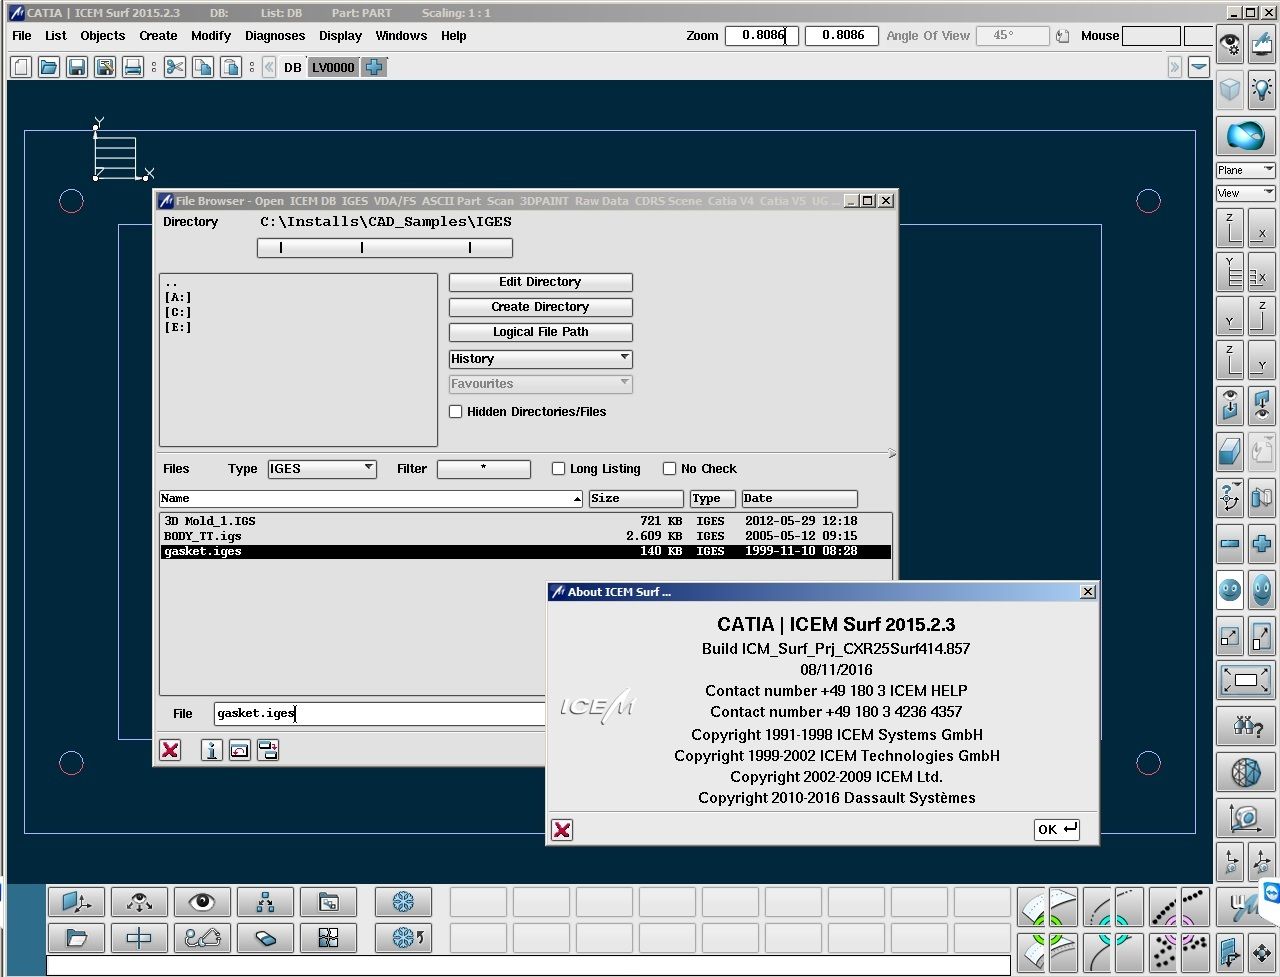
Task: Click the info icon in File Browser
Action: tap(211, 750)
